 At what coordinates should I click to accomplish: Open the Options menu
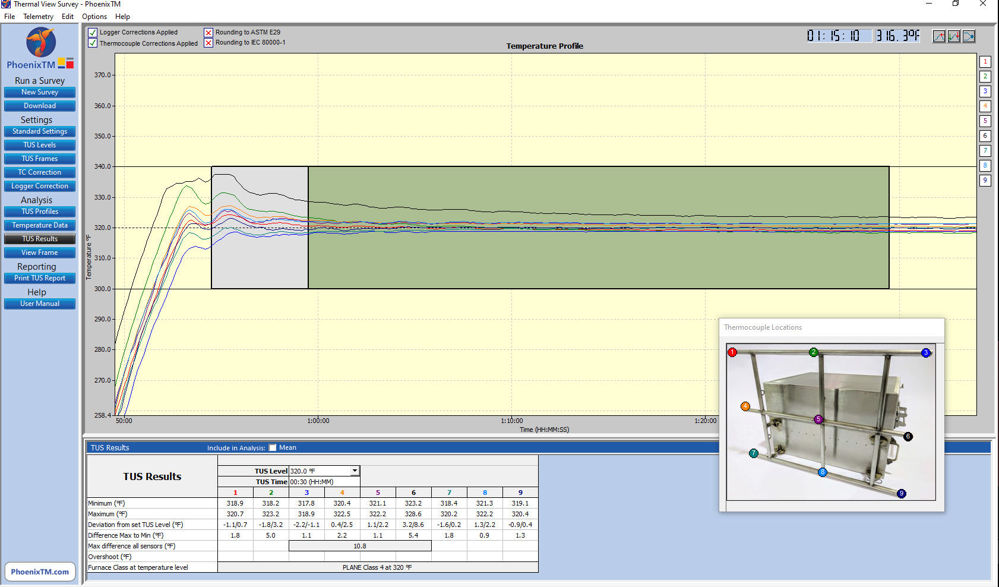pos(94,17)
